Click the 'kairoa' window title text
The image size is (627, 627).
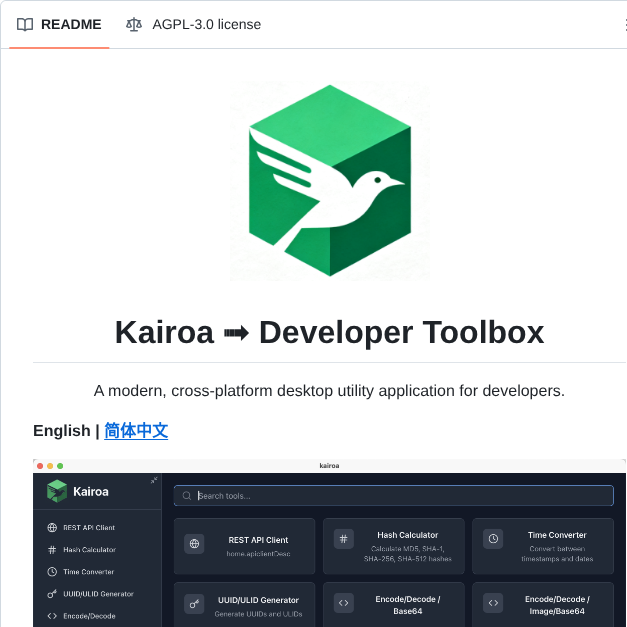tap(329, 465)
